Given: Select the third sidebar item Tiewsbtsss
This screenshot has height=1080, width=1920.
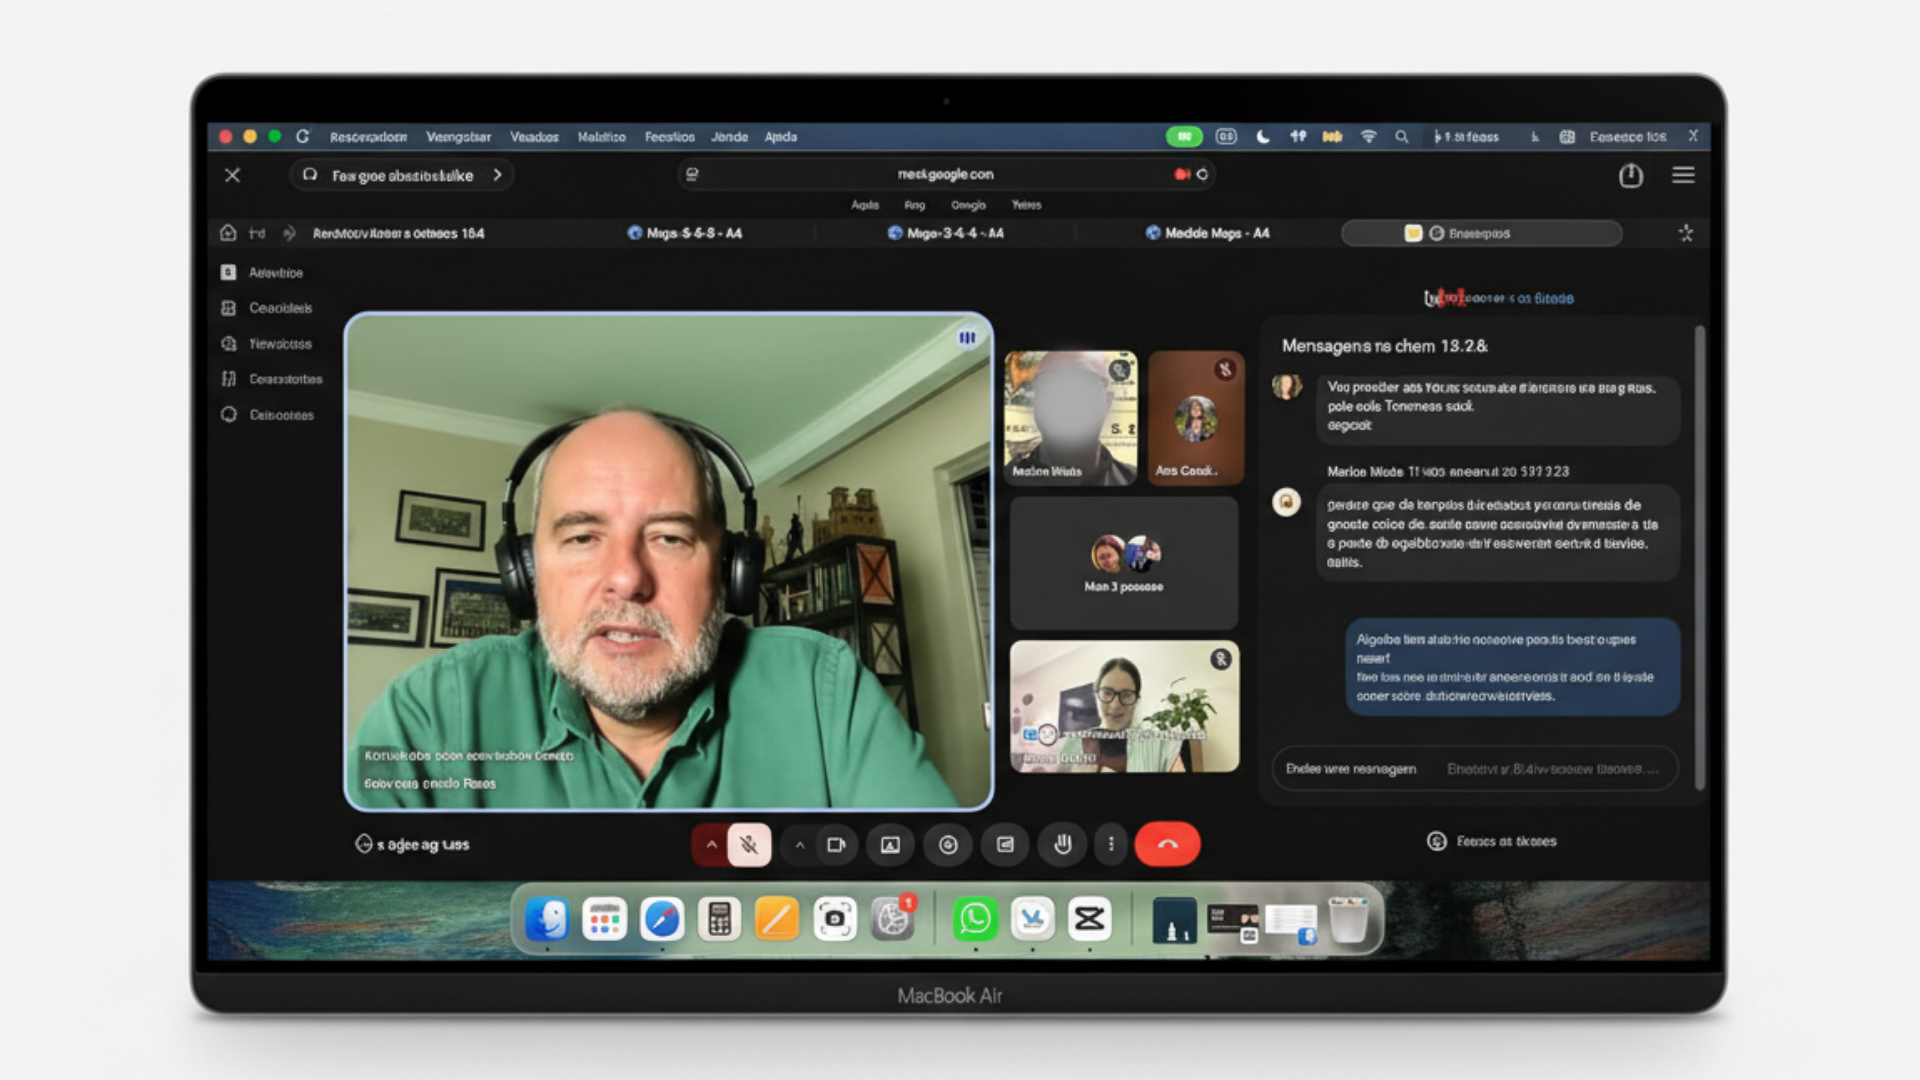Looking at the screenshot, I should click(267, 344).
